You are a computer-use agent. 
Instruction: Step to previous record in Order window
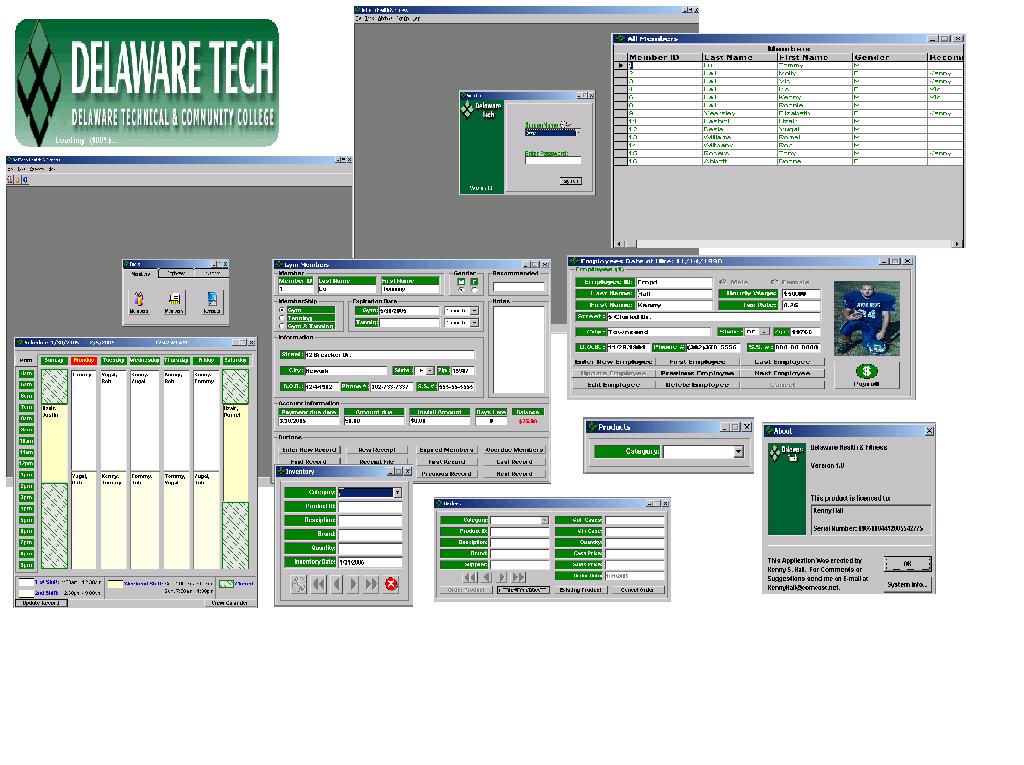pos(487,578)
